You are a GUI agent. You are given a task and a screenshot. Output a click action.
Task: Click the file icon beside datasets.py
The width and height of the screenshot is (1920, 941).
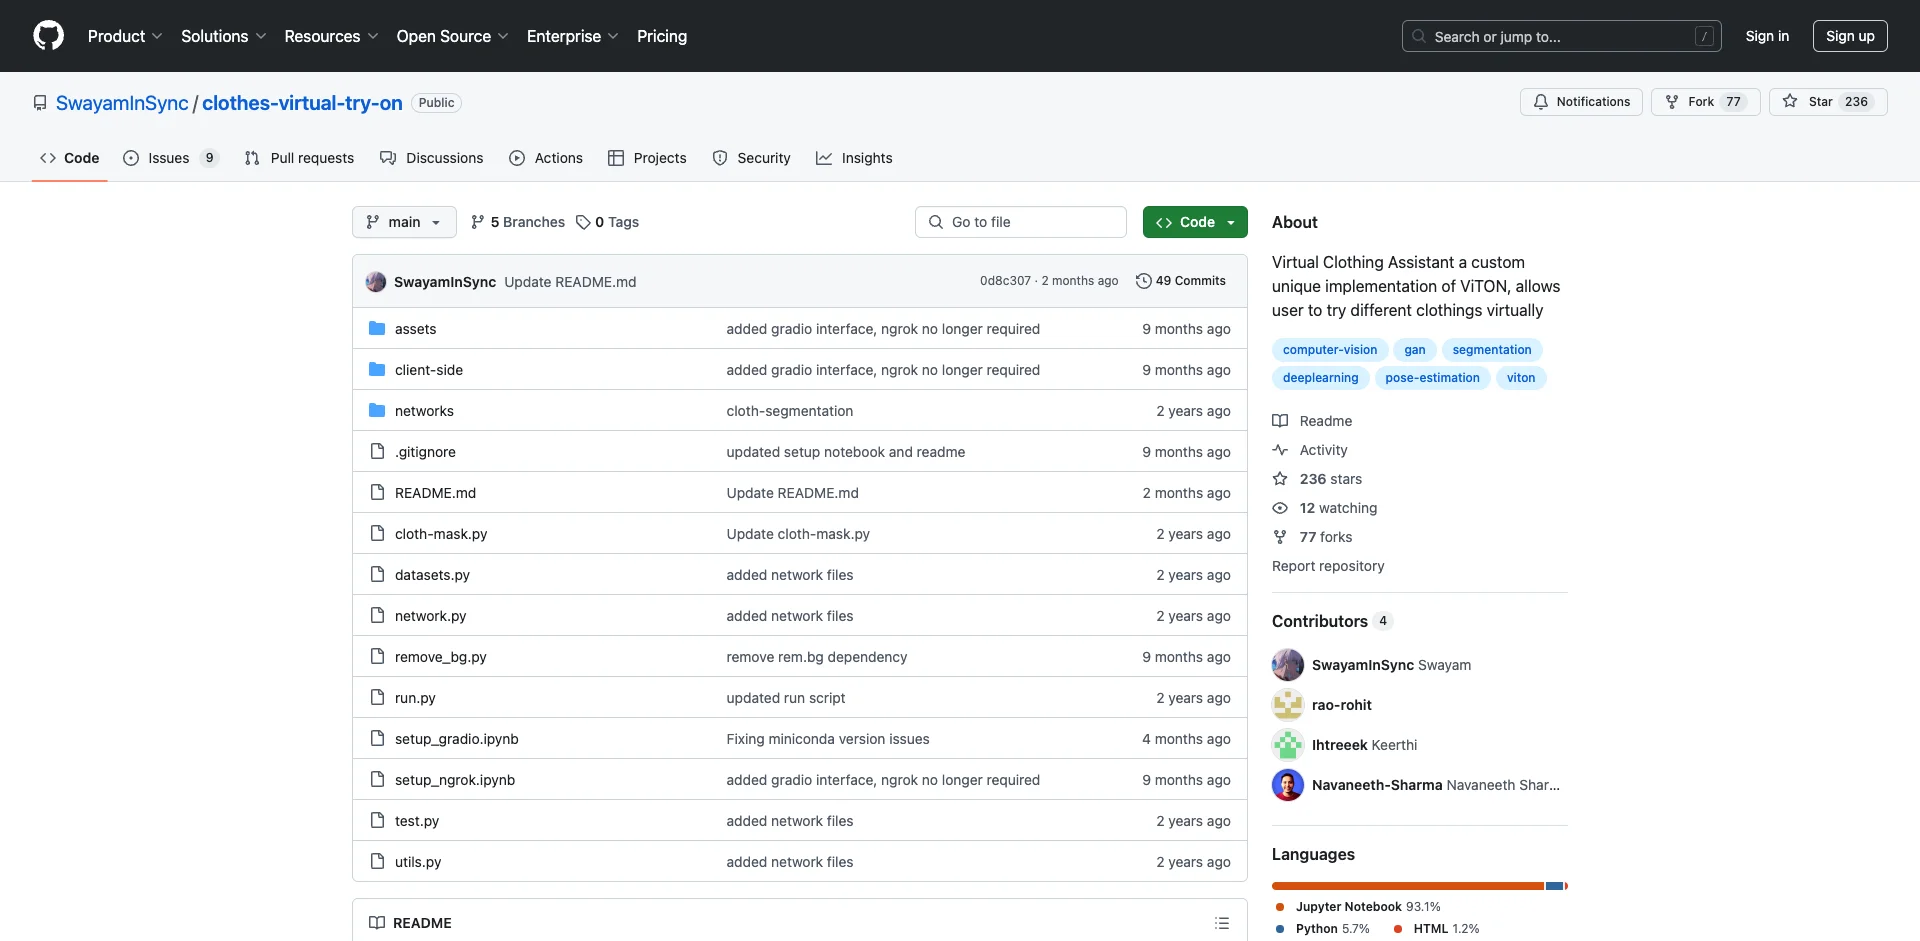(377, 574)
